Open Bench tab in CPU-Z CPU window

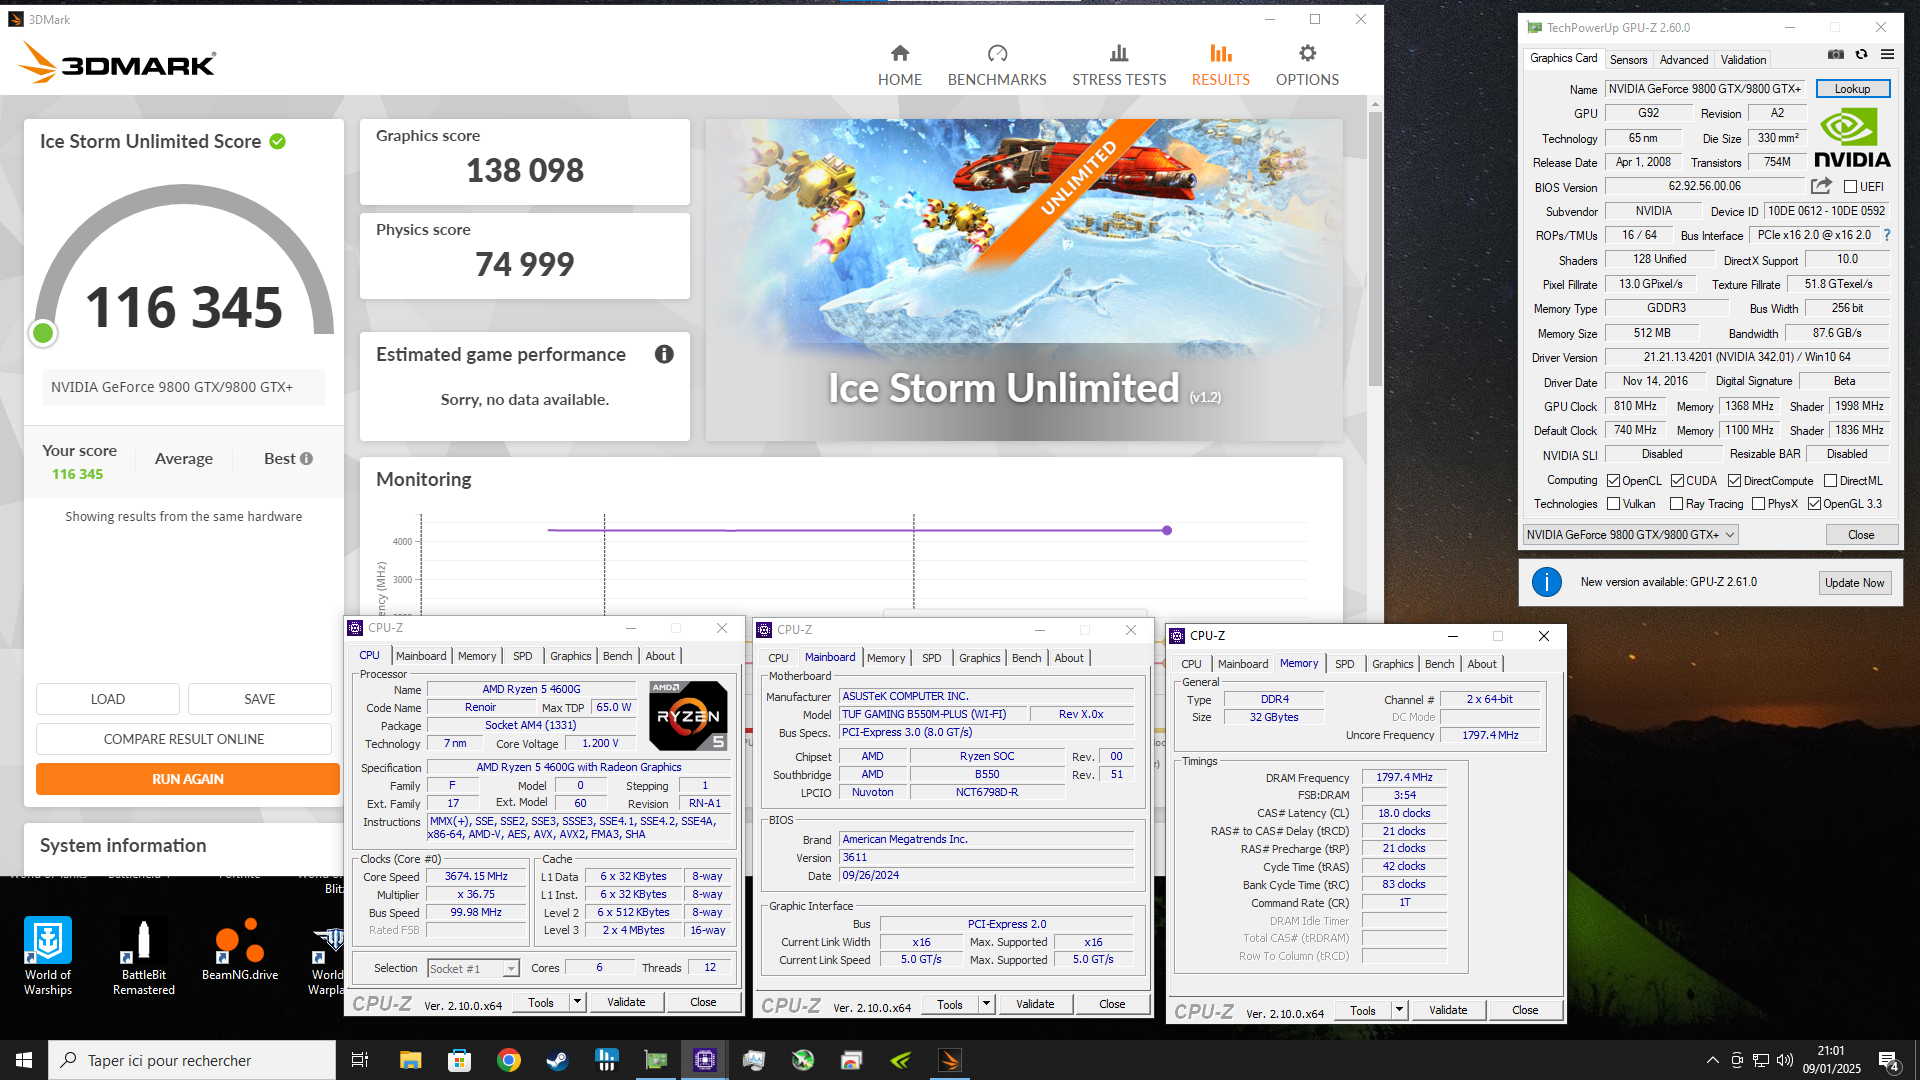click(x=617, y=656)
